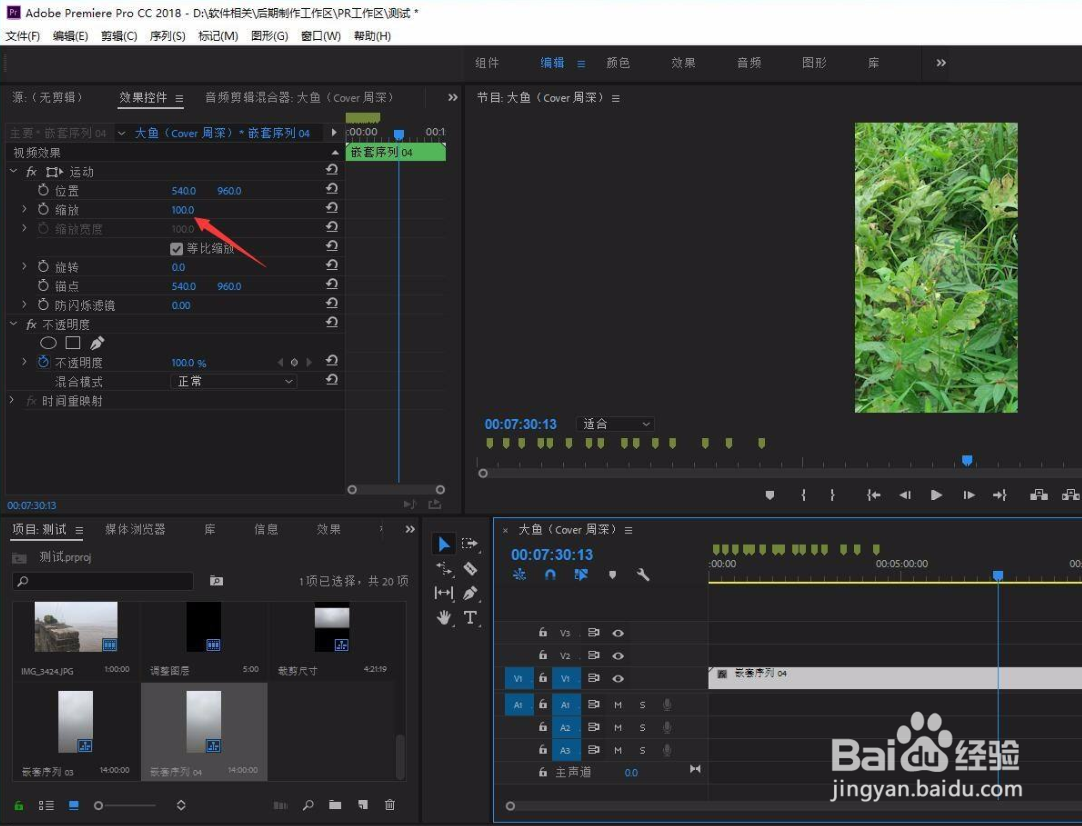
Task: Switch to the Color workspace tab
Action: point(618,63)
